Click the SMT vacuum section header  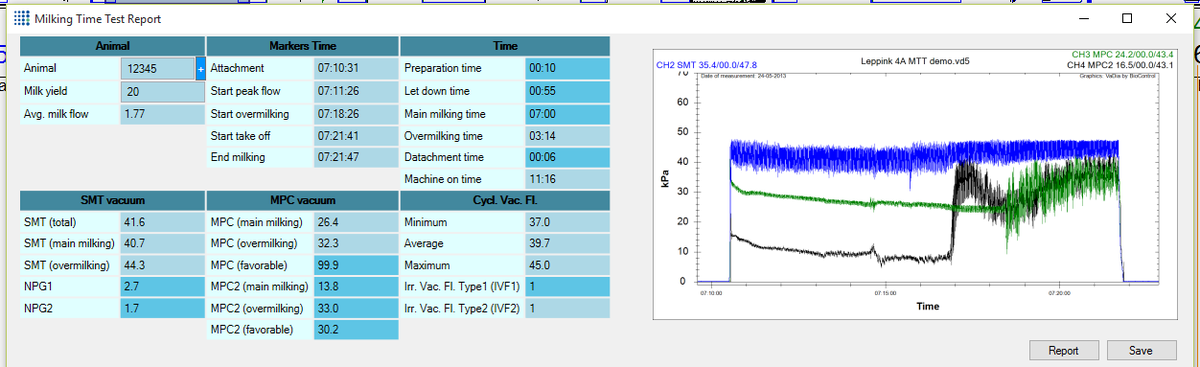point(112,200)
